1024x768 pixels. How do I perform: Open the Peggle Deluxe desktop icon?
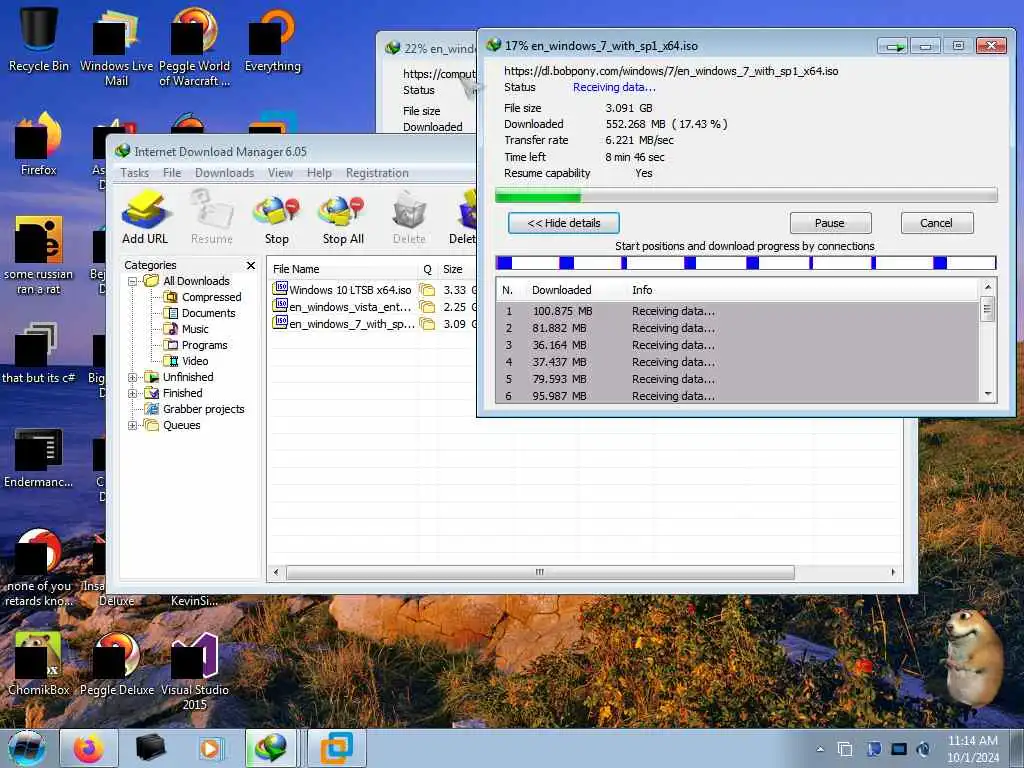[117, 664]
